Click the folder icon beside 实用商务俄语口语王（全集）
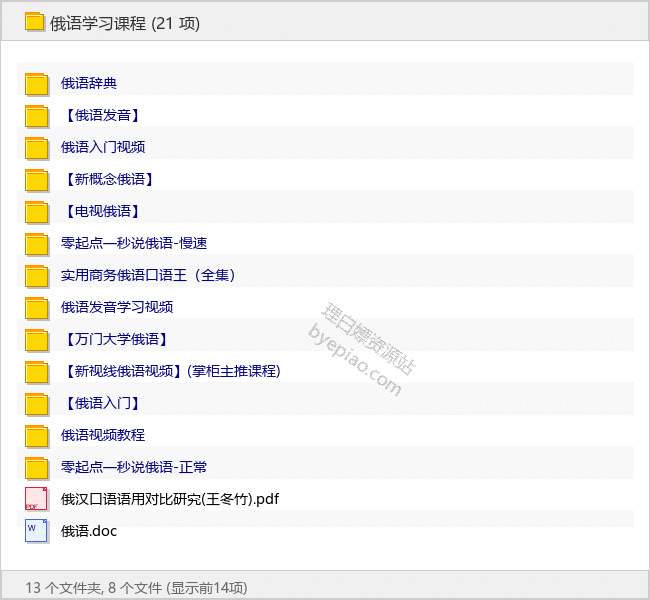This screenshot has height=600, width=650. click(36, 276)
